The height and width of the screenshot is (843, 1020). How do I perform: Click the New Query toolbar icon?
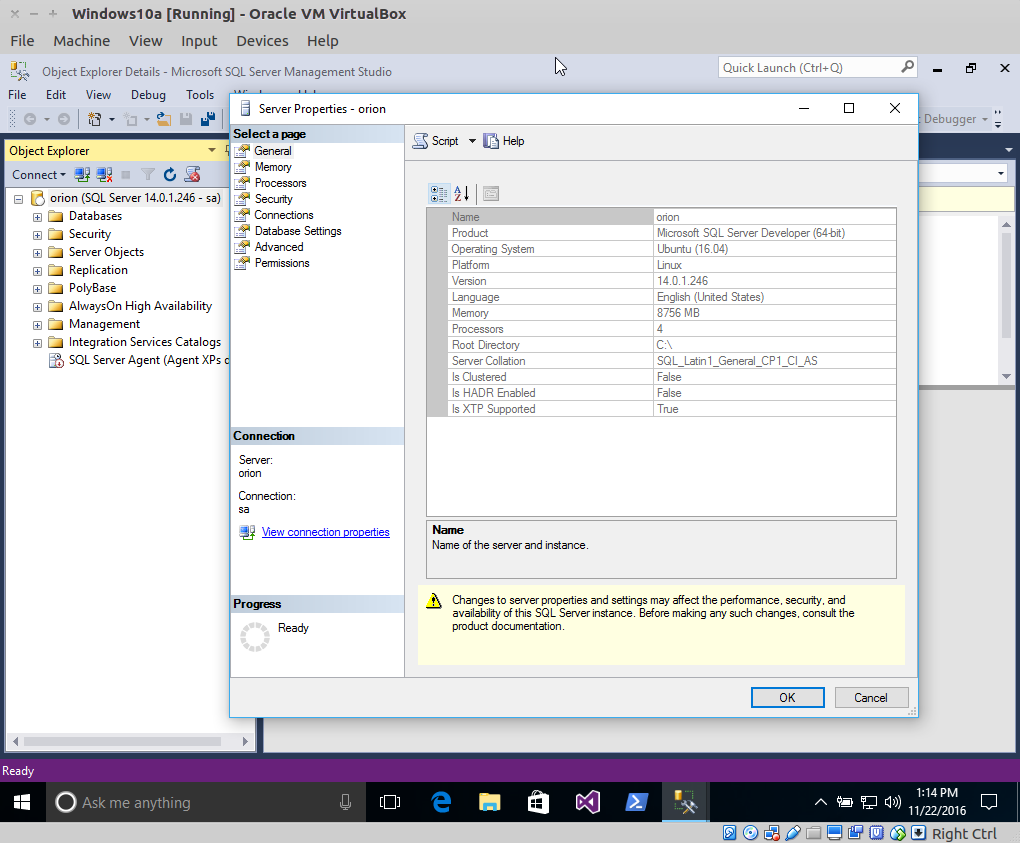click(x=94, y=119)
